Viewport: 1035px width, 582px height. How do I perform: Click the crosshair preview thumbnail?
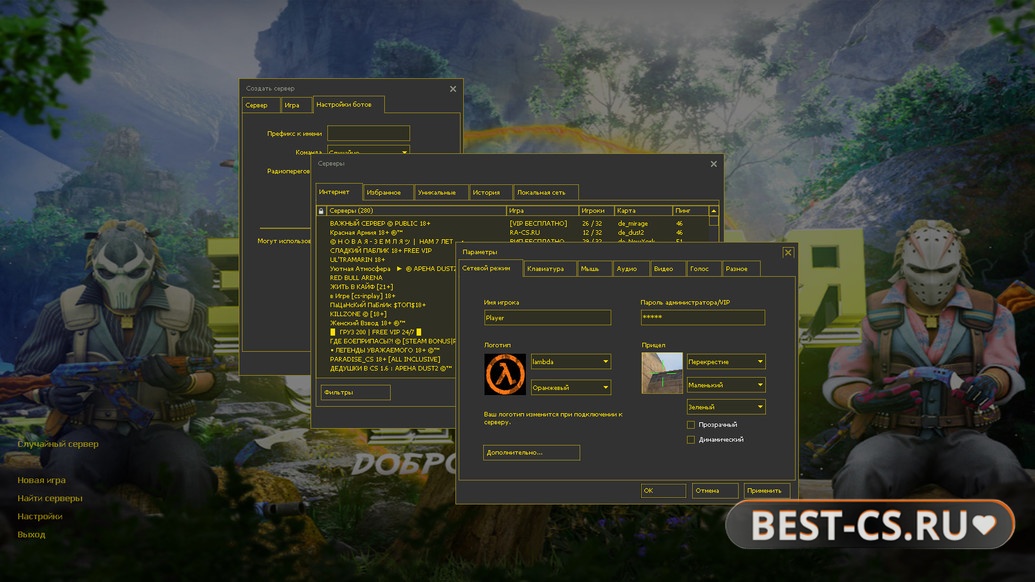(662, 373)
